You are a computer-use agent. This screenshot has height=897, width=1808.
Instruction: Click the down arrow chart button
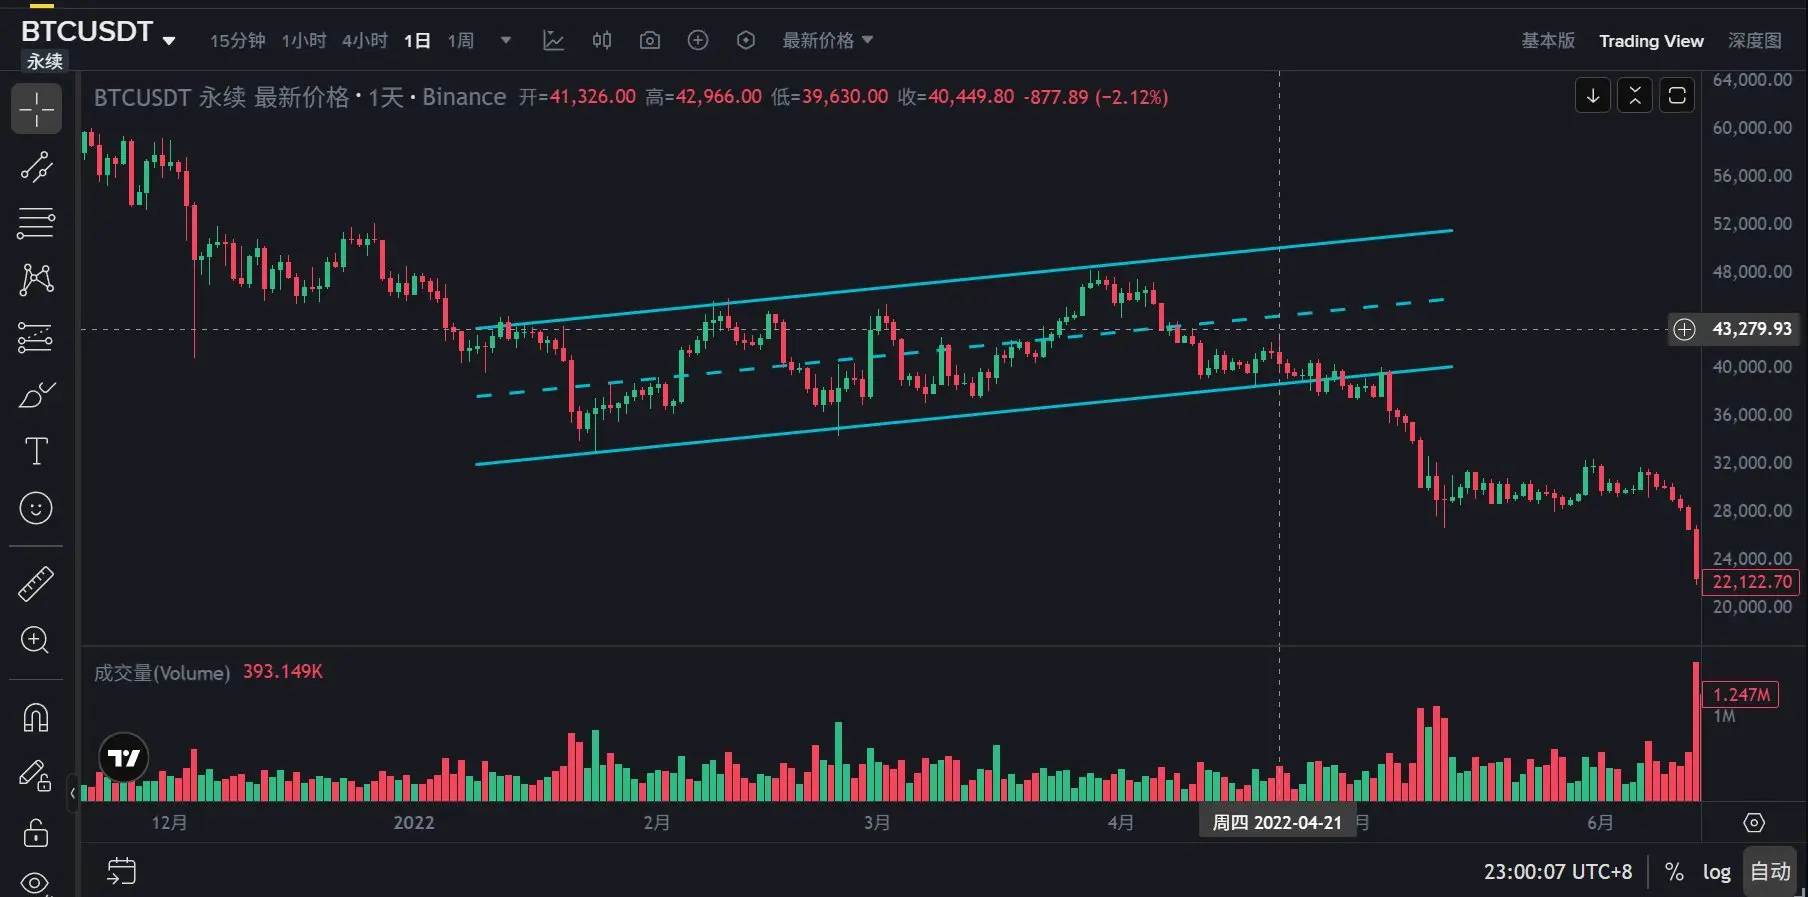(x=1593, y=96)
